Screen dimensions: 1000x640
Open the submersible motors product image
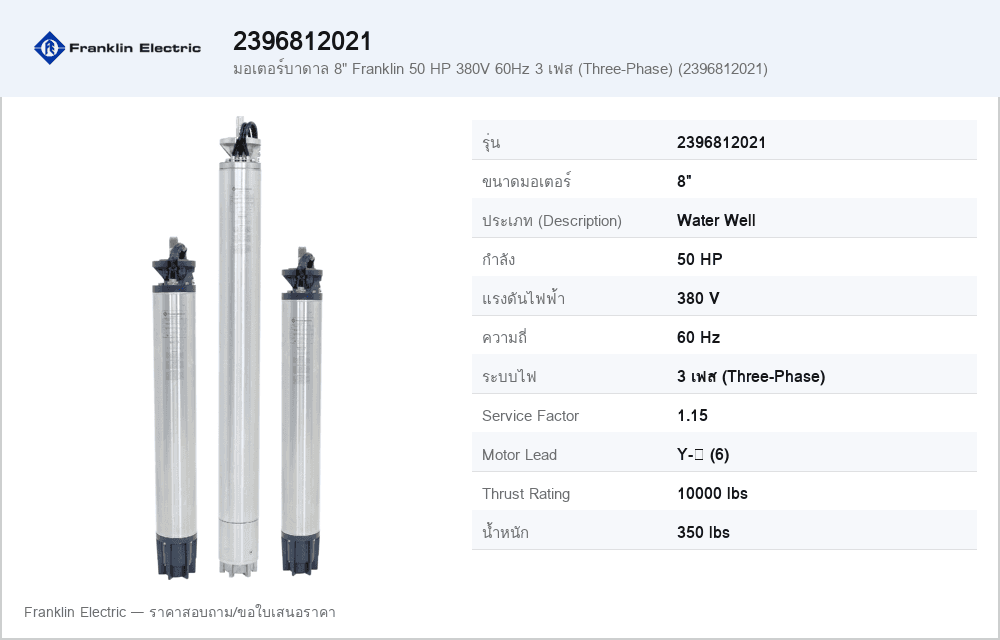238,347
